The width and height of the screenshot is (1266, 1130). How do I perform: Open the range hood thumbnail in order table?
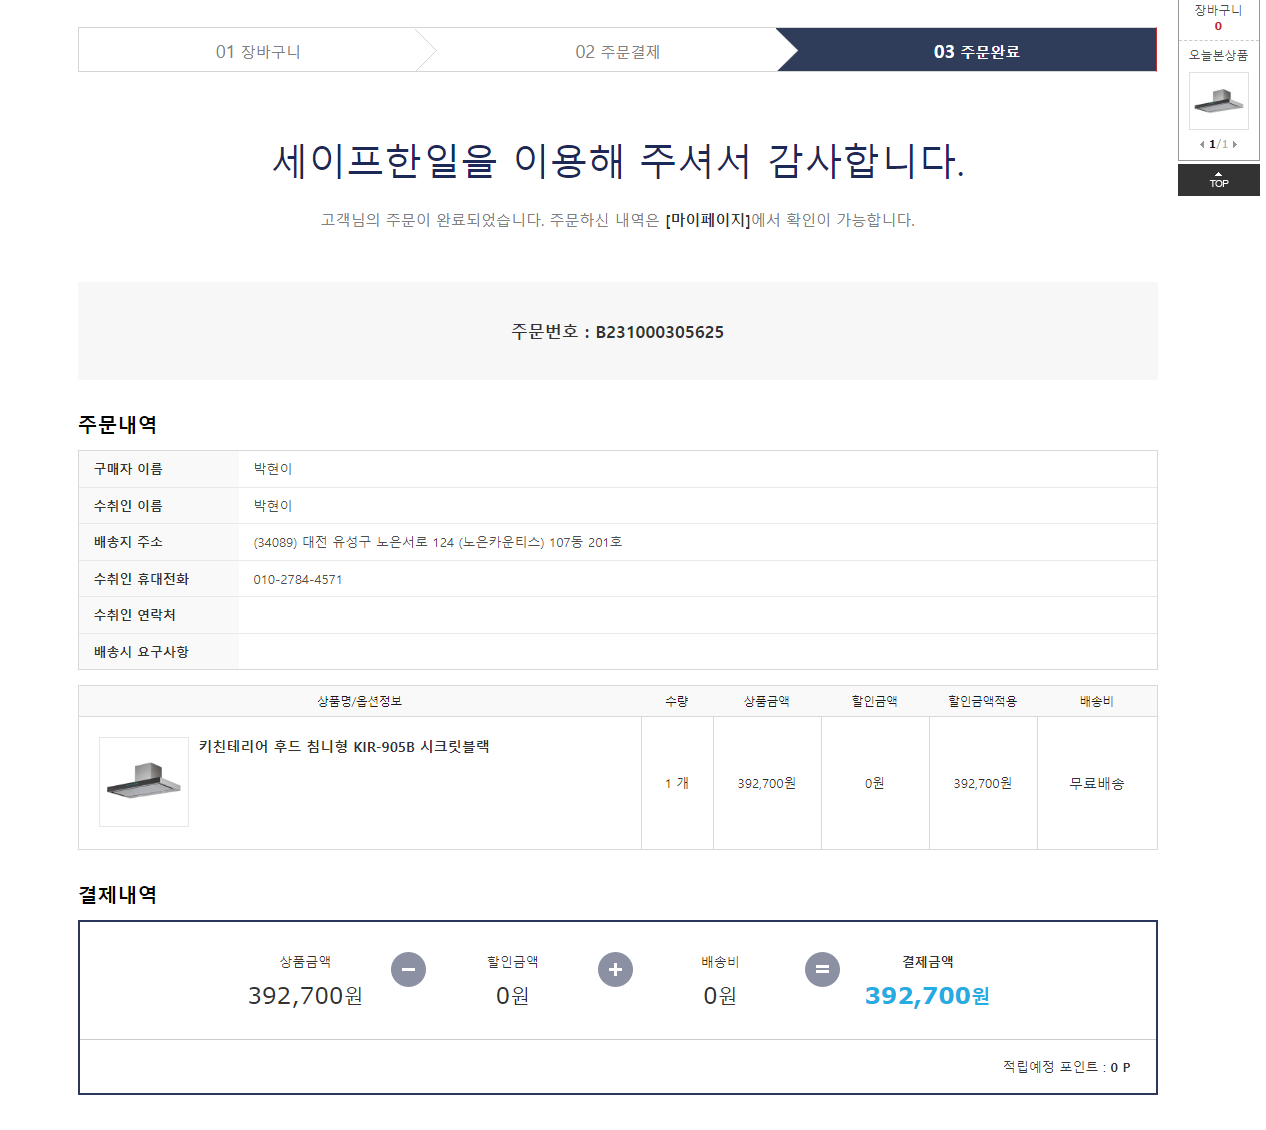click(x=144, y=782)
